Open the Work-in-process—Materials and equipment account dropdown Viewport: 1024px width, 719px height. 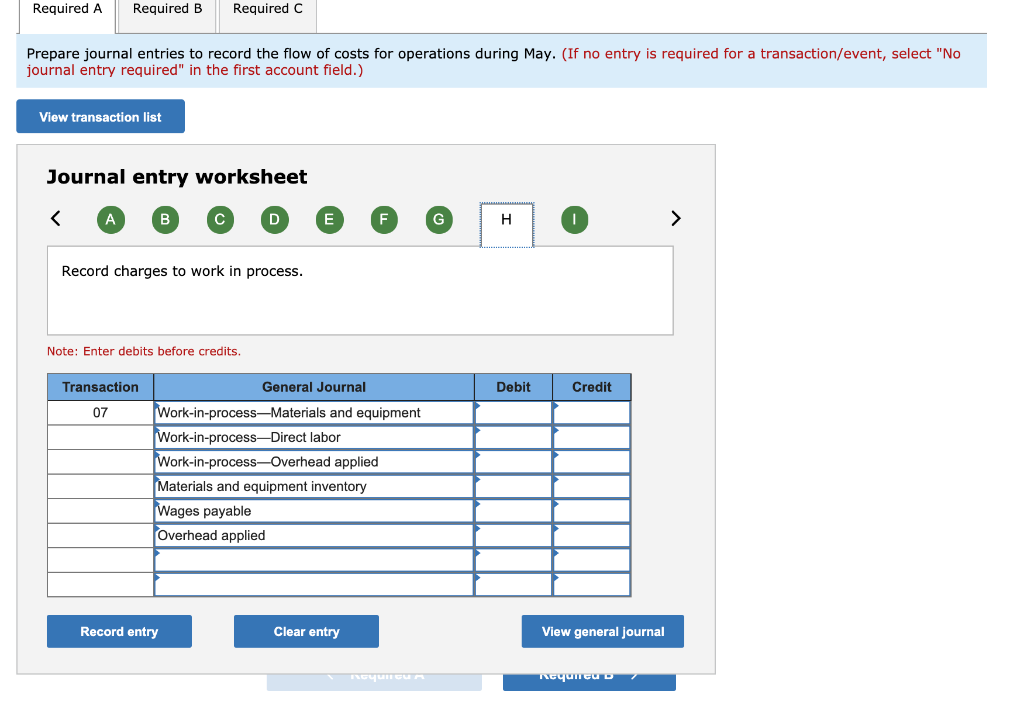pos(313,412)
